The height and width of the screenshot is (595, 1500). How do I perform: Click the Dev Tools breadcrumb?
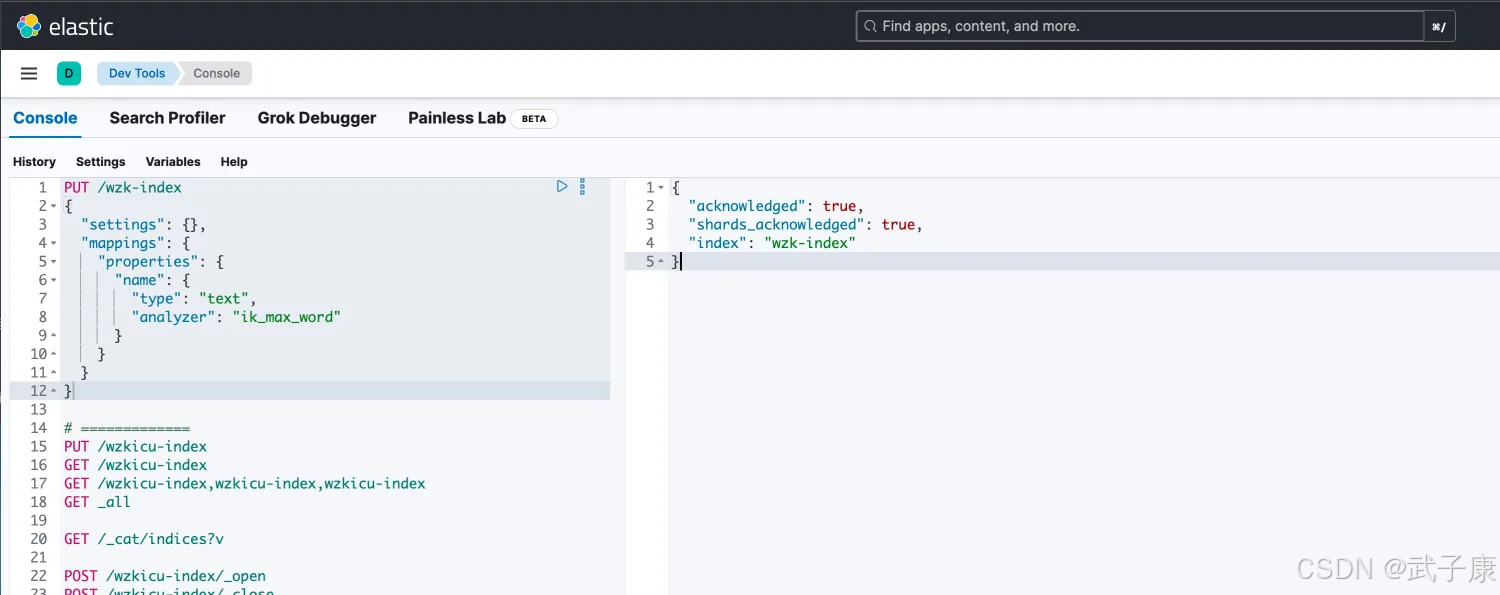[x=137, y=73]
